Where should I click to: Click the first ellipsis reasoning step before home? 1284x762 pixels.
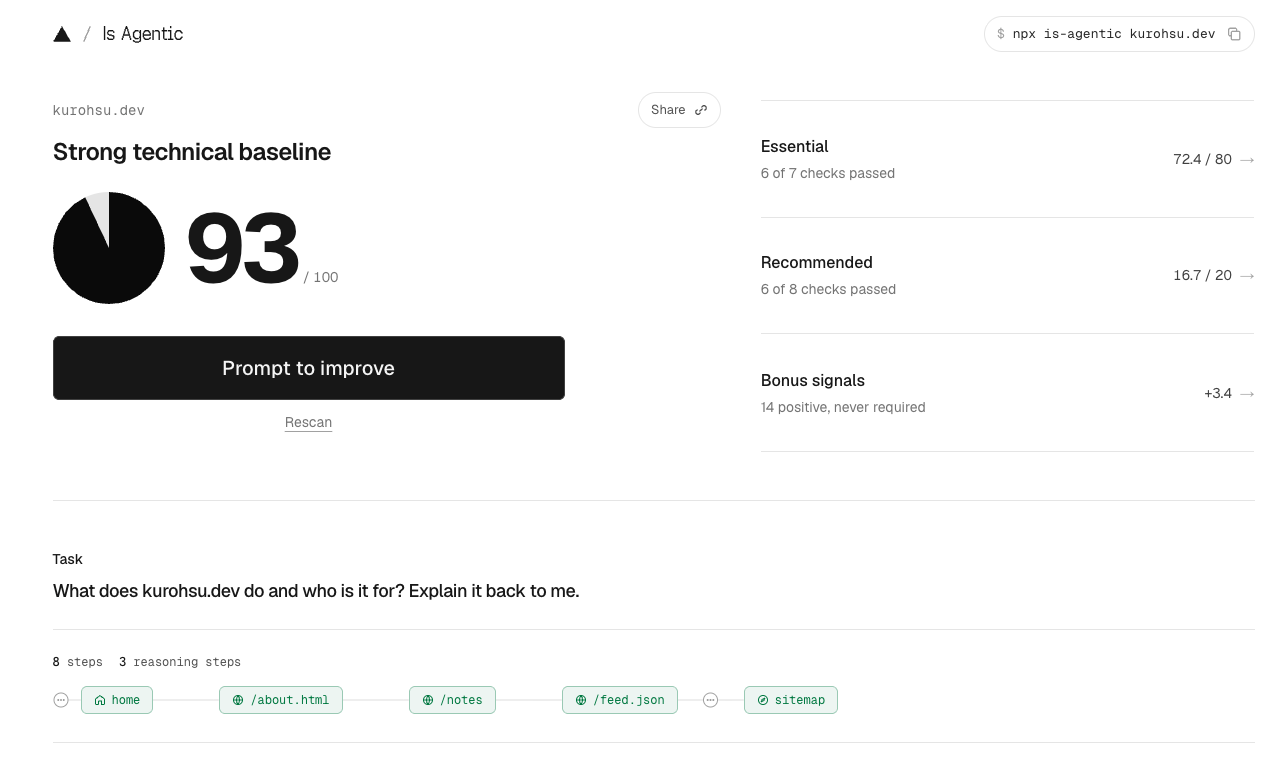click(x=61, y=700)
